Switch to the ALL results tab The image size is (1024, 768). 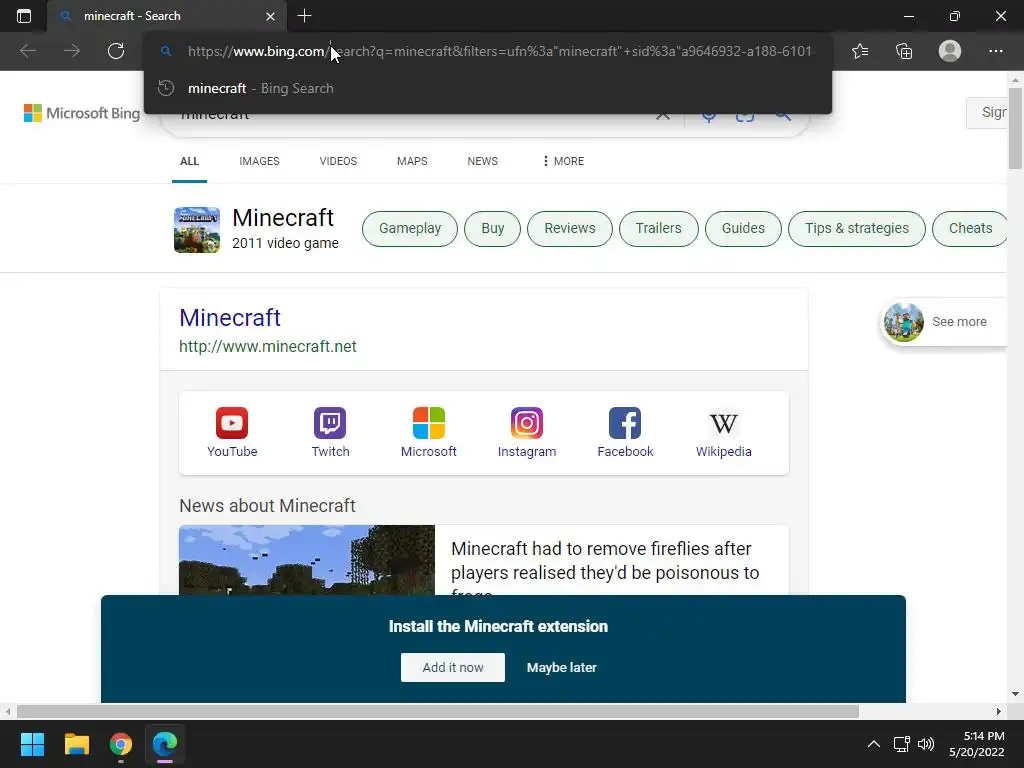[189, 161]
